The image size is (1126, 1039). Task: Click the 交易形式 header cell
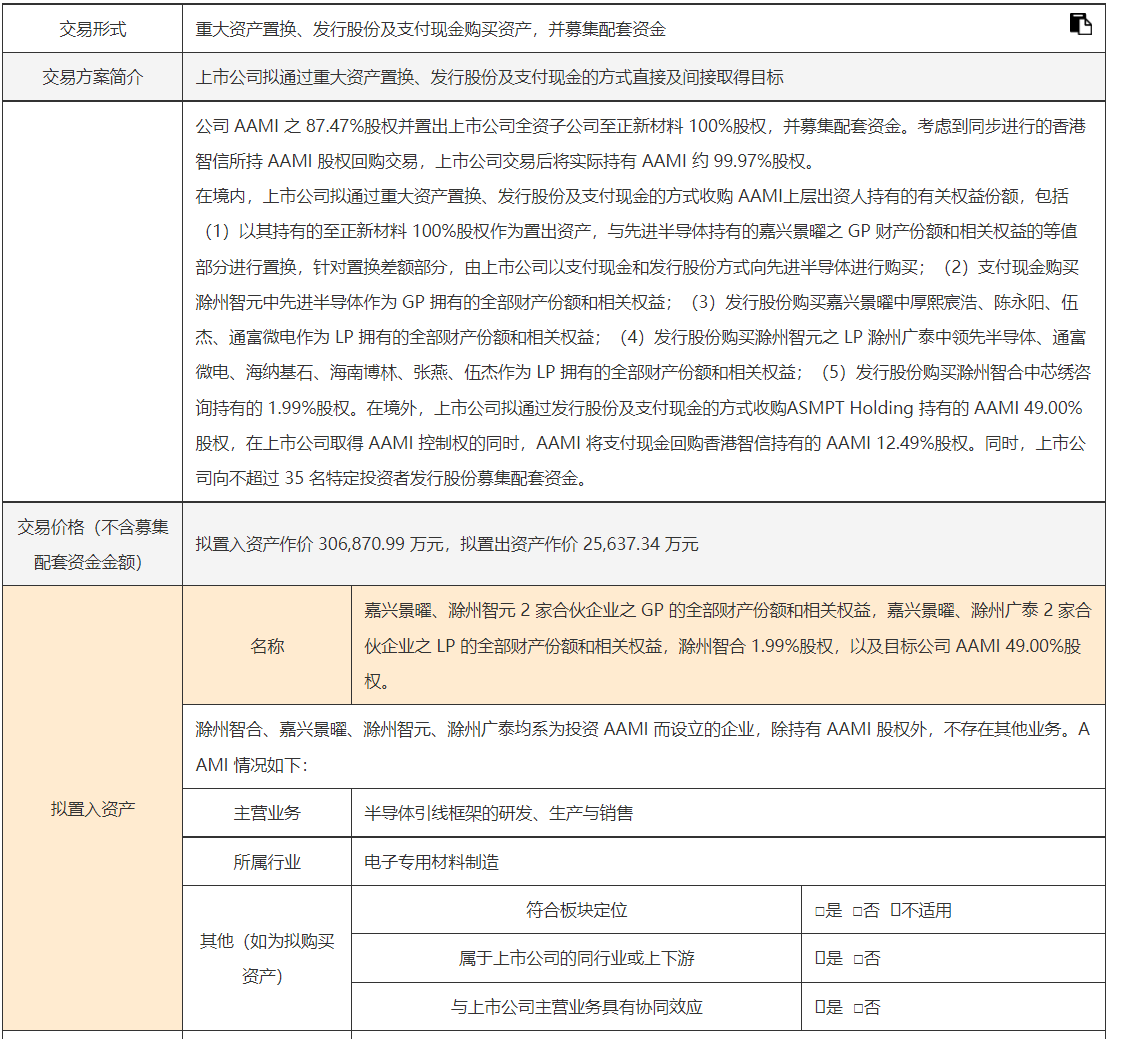[x=92, y=29]
